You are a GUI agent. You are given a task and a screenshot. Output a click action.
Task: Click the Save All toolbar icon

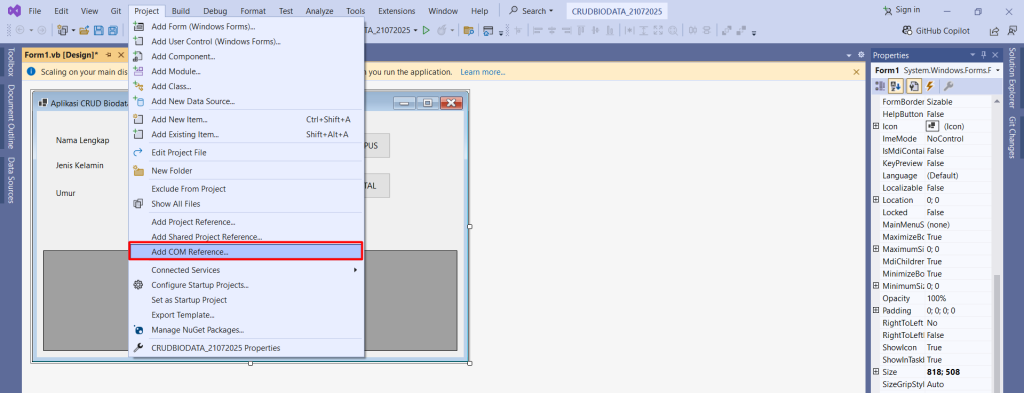(x=113, y=30)
